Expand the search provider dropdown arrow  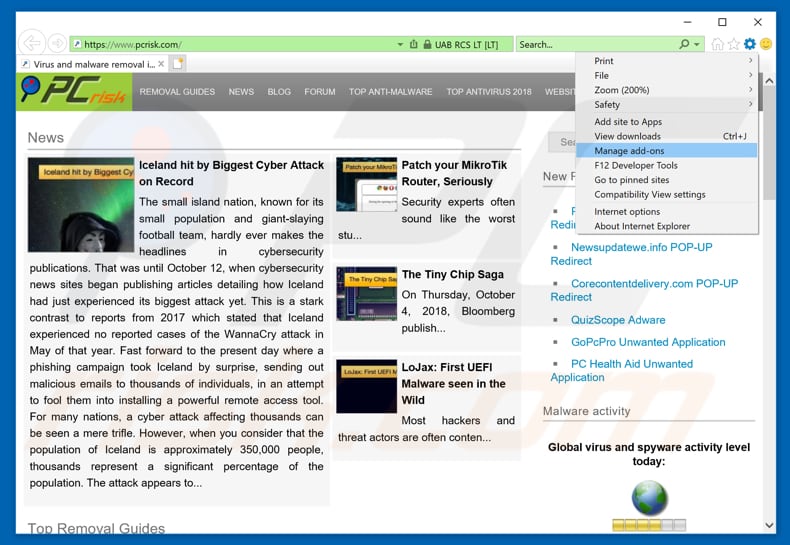697,44
